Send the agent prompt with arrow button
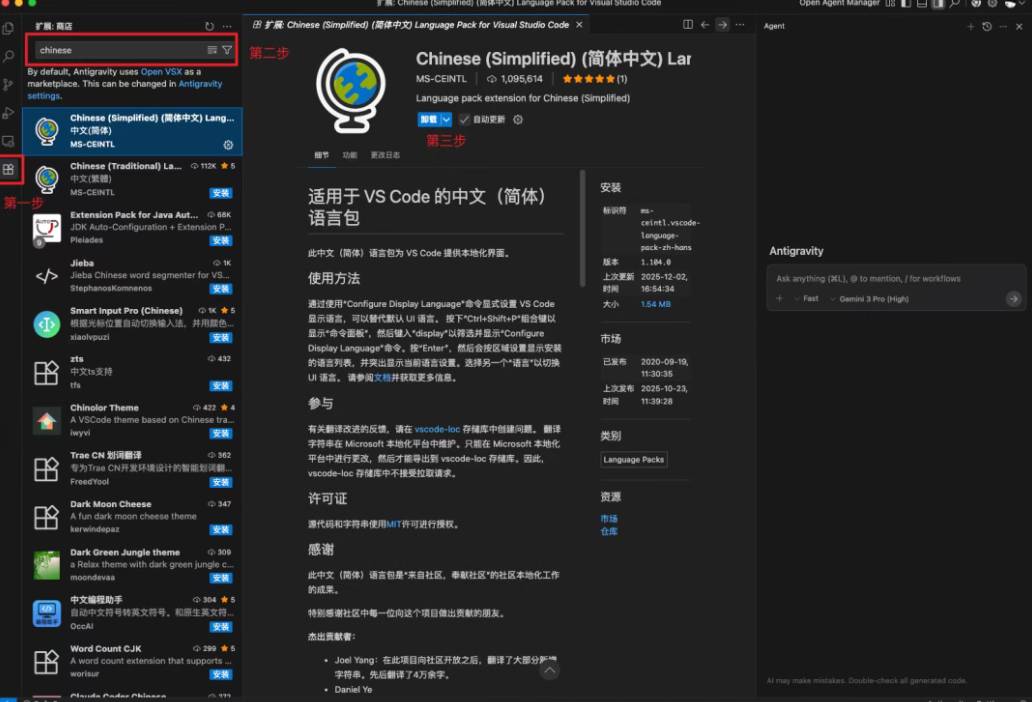Image resolution: width=1032 pixels, height=702 pixels. pos(1013,298)
